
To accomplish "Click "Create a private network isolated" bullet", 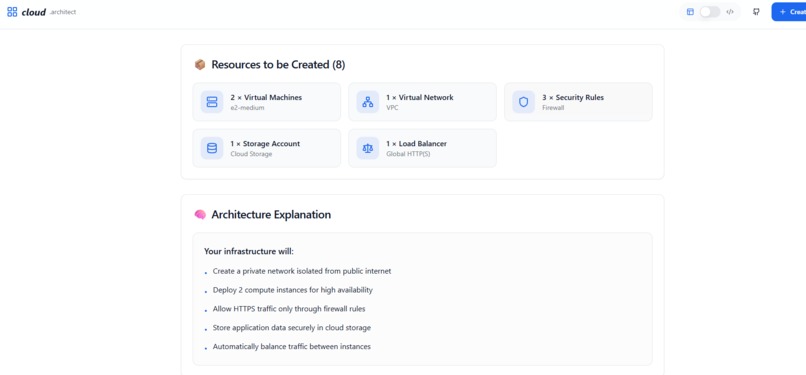I will tap(302, 271).
